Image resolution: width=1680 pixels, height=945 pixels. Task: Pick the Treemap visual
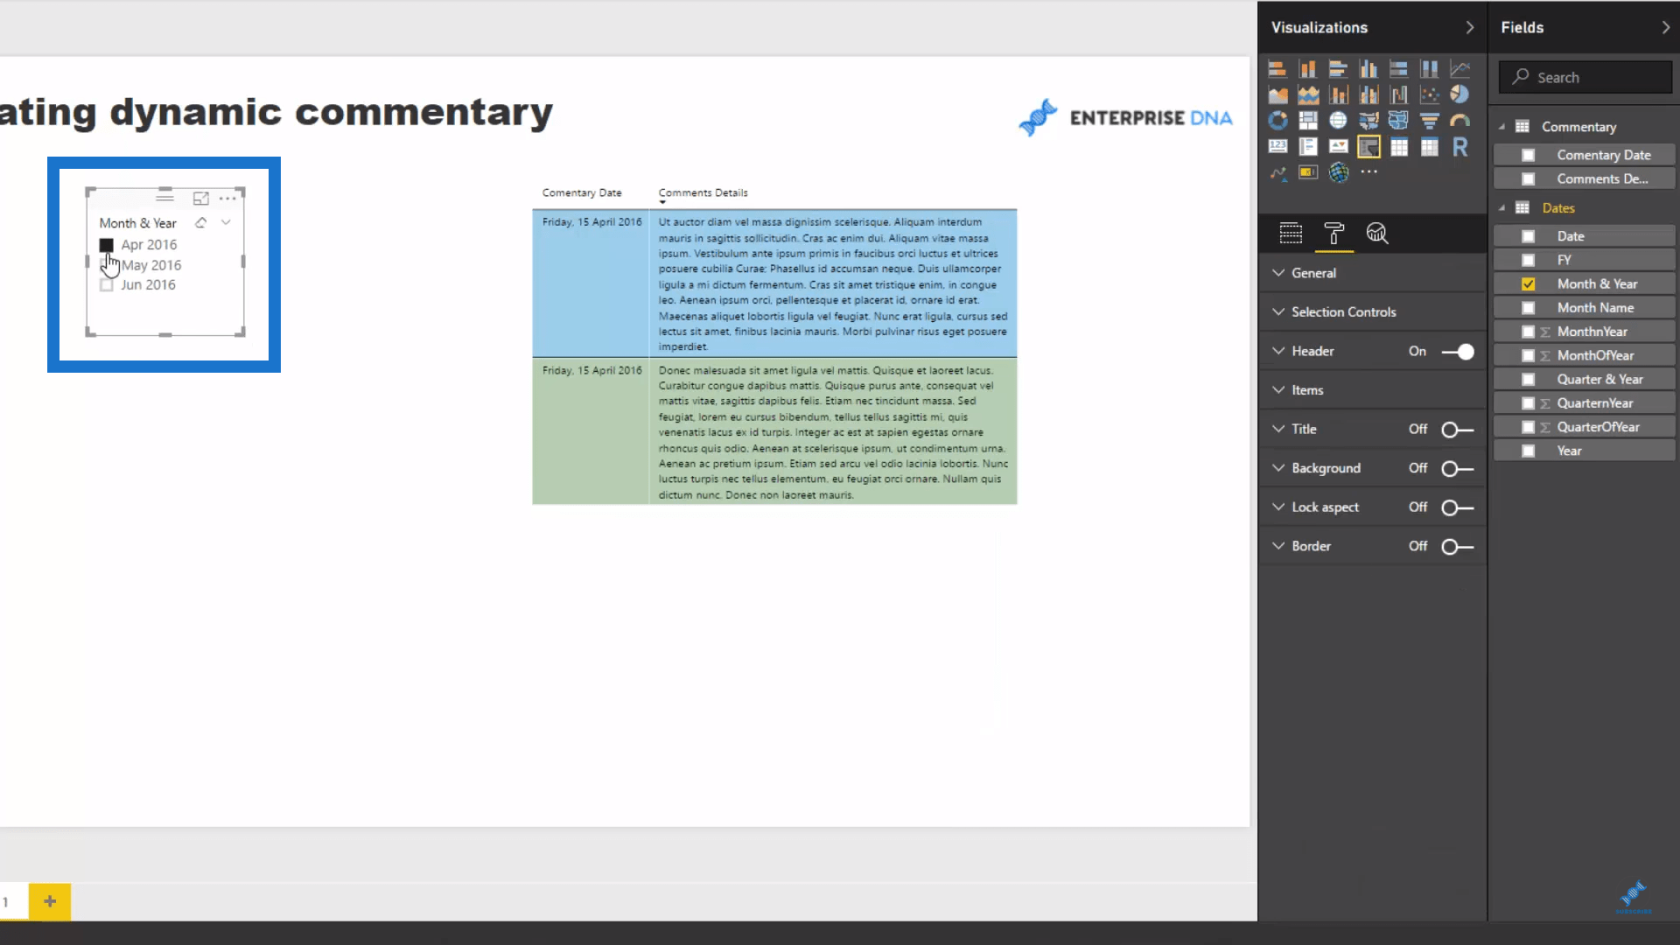click(1308, 121)
